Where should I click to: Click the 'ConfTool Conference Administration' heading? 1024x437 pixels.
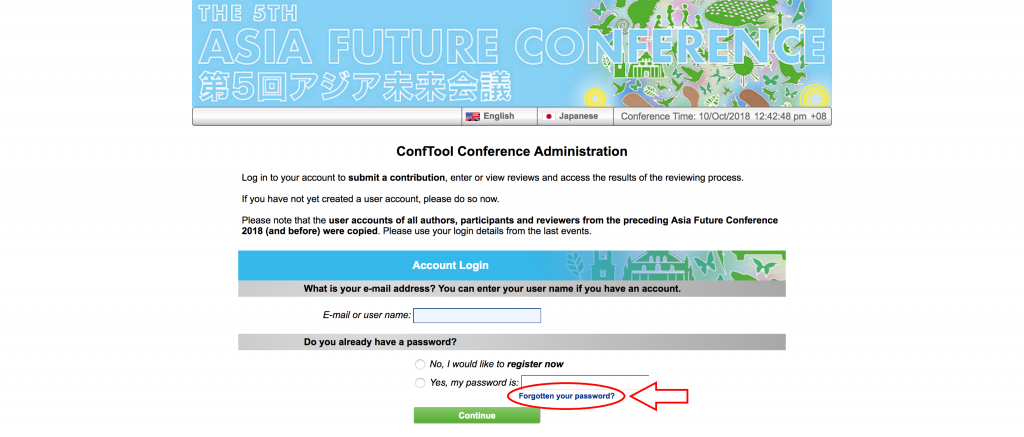pyautogui.click(x=512, y=152)
